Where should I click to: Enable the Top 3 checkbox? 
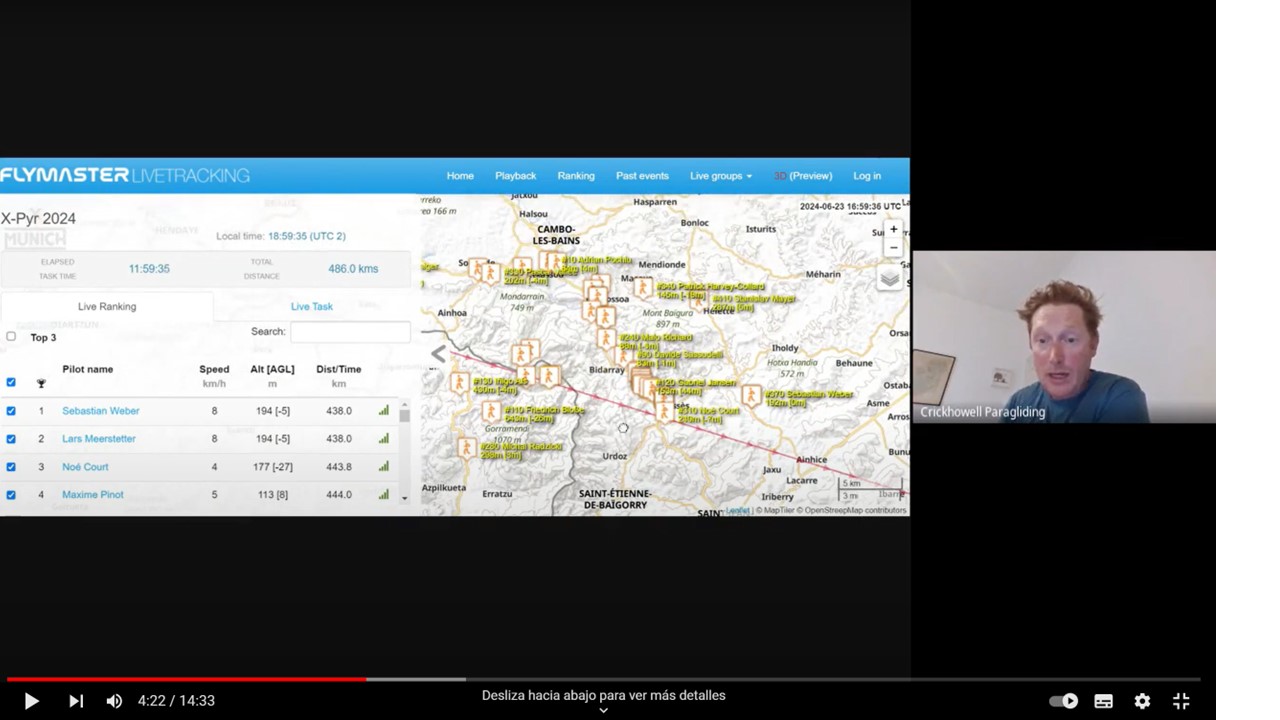pos(11,337)
